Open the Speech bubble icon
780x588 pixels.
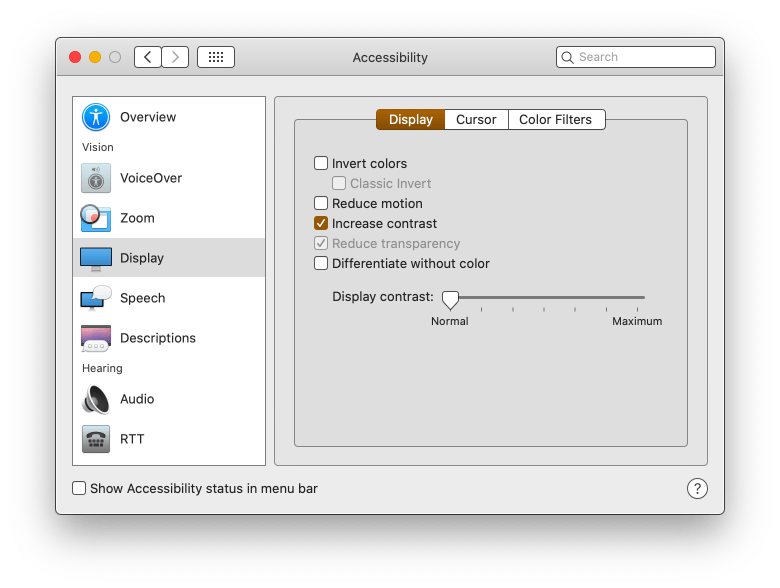coord(96,298)
